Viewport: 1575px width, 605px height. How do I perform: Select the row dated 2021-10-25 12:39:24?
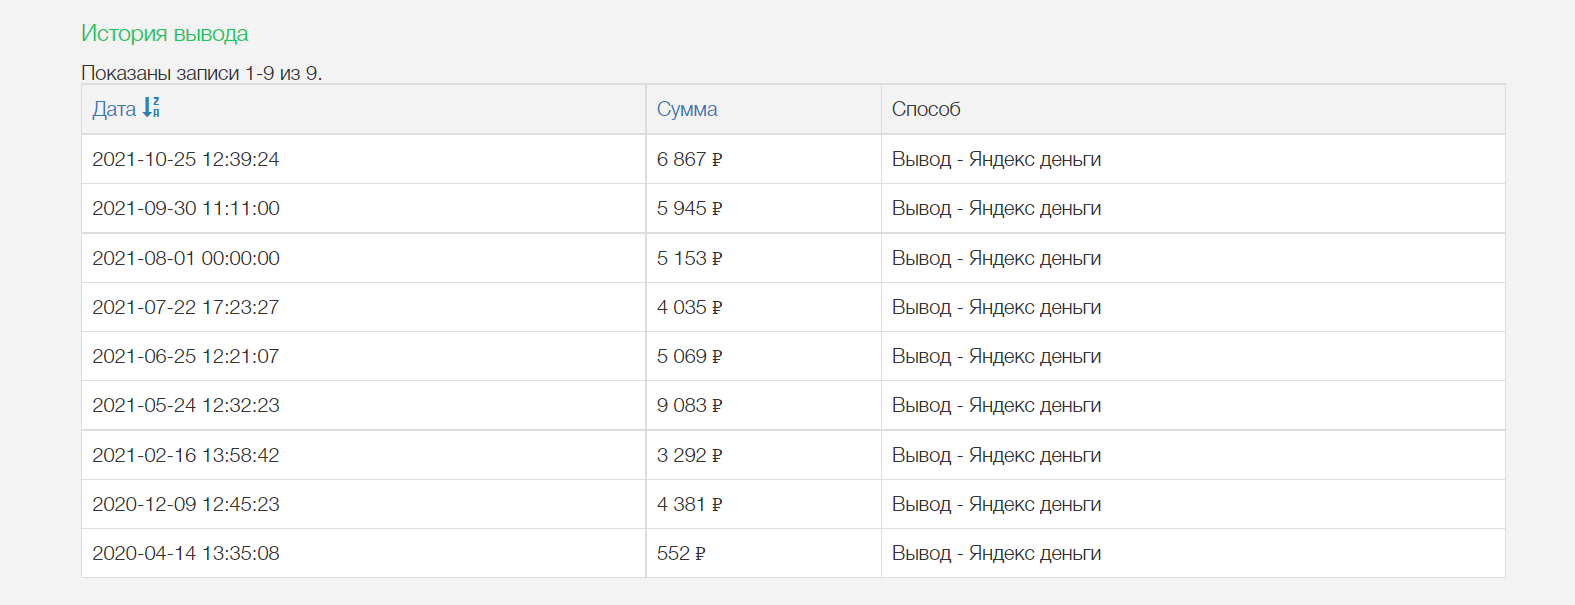(x=186, y=159)
